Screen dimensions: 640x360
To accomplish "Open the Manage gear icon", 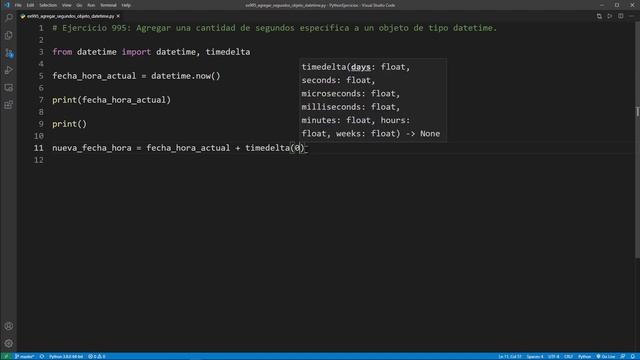I will 9,343.
